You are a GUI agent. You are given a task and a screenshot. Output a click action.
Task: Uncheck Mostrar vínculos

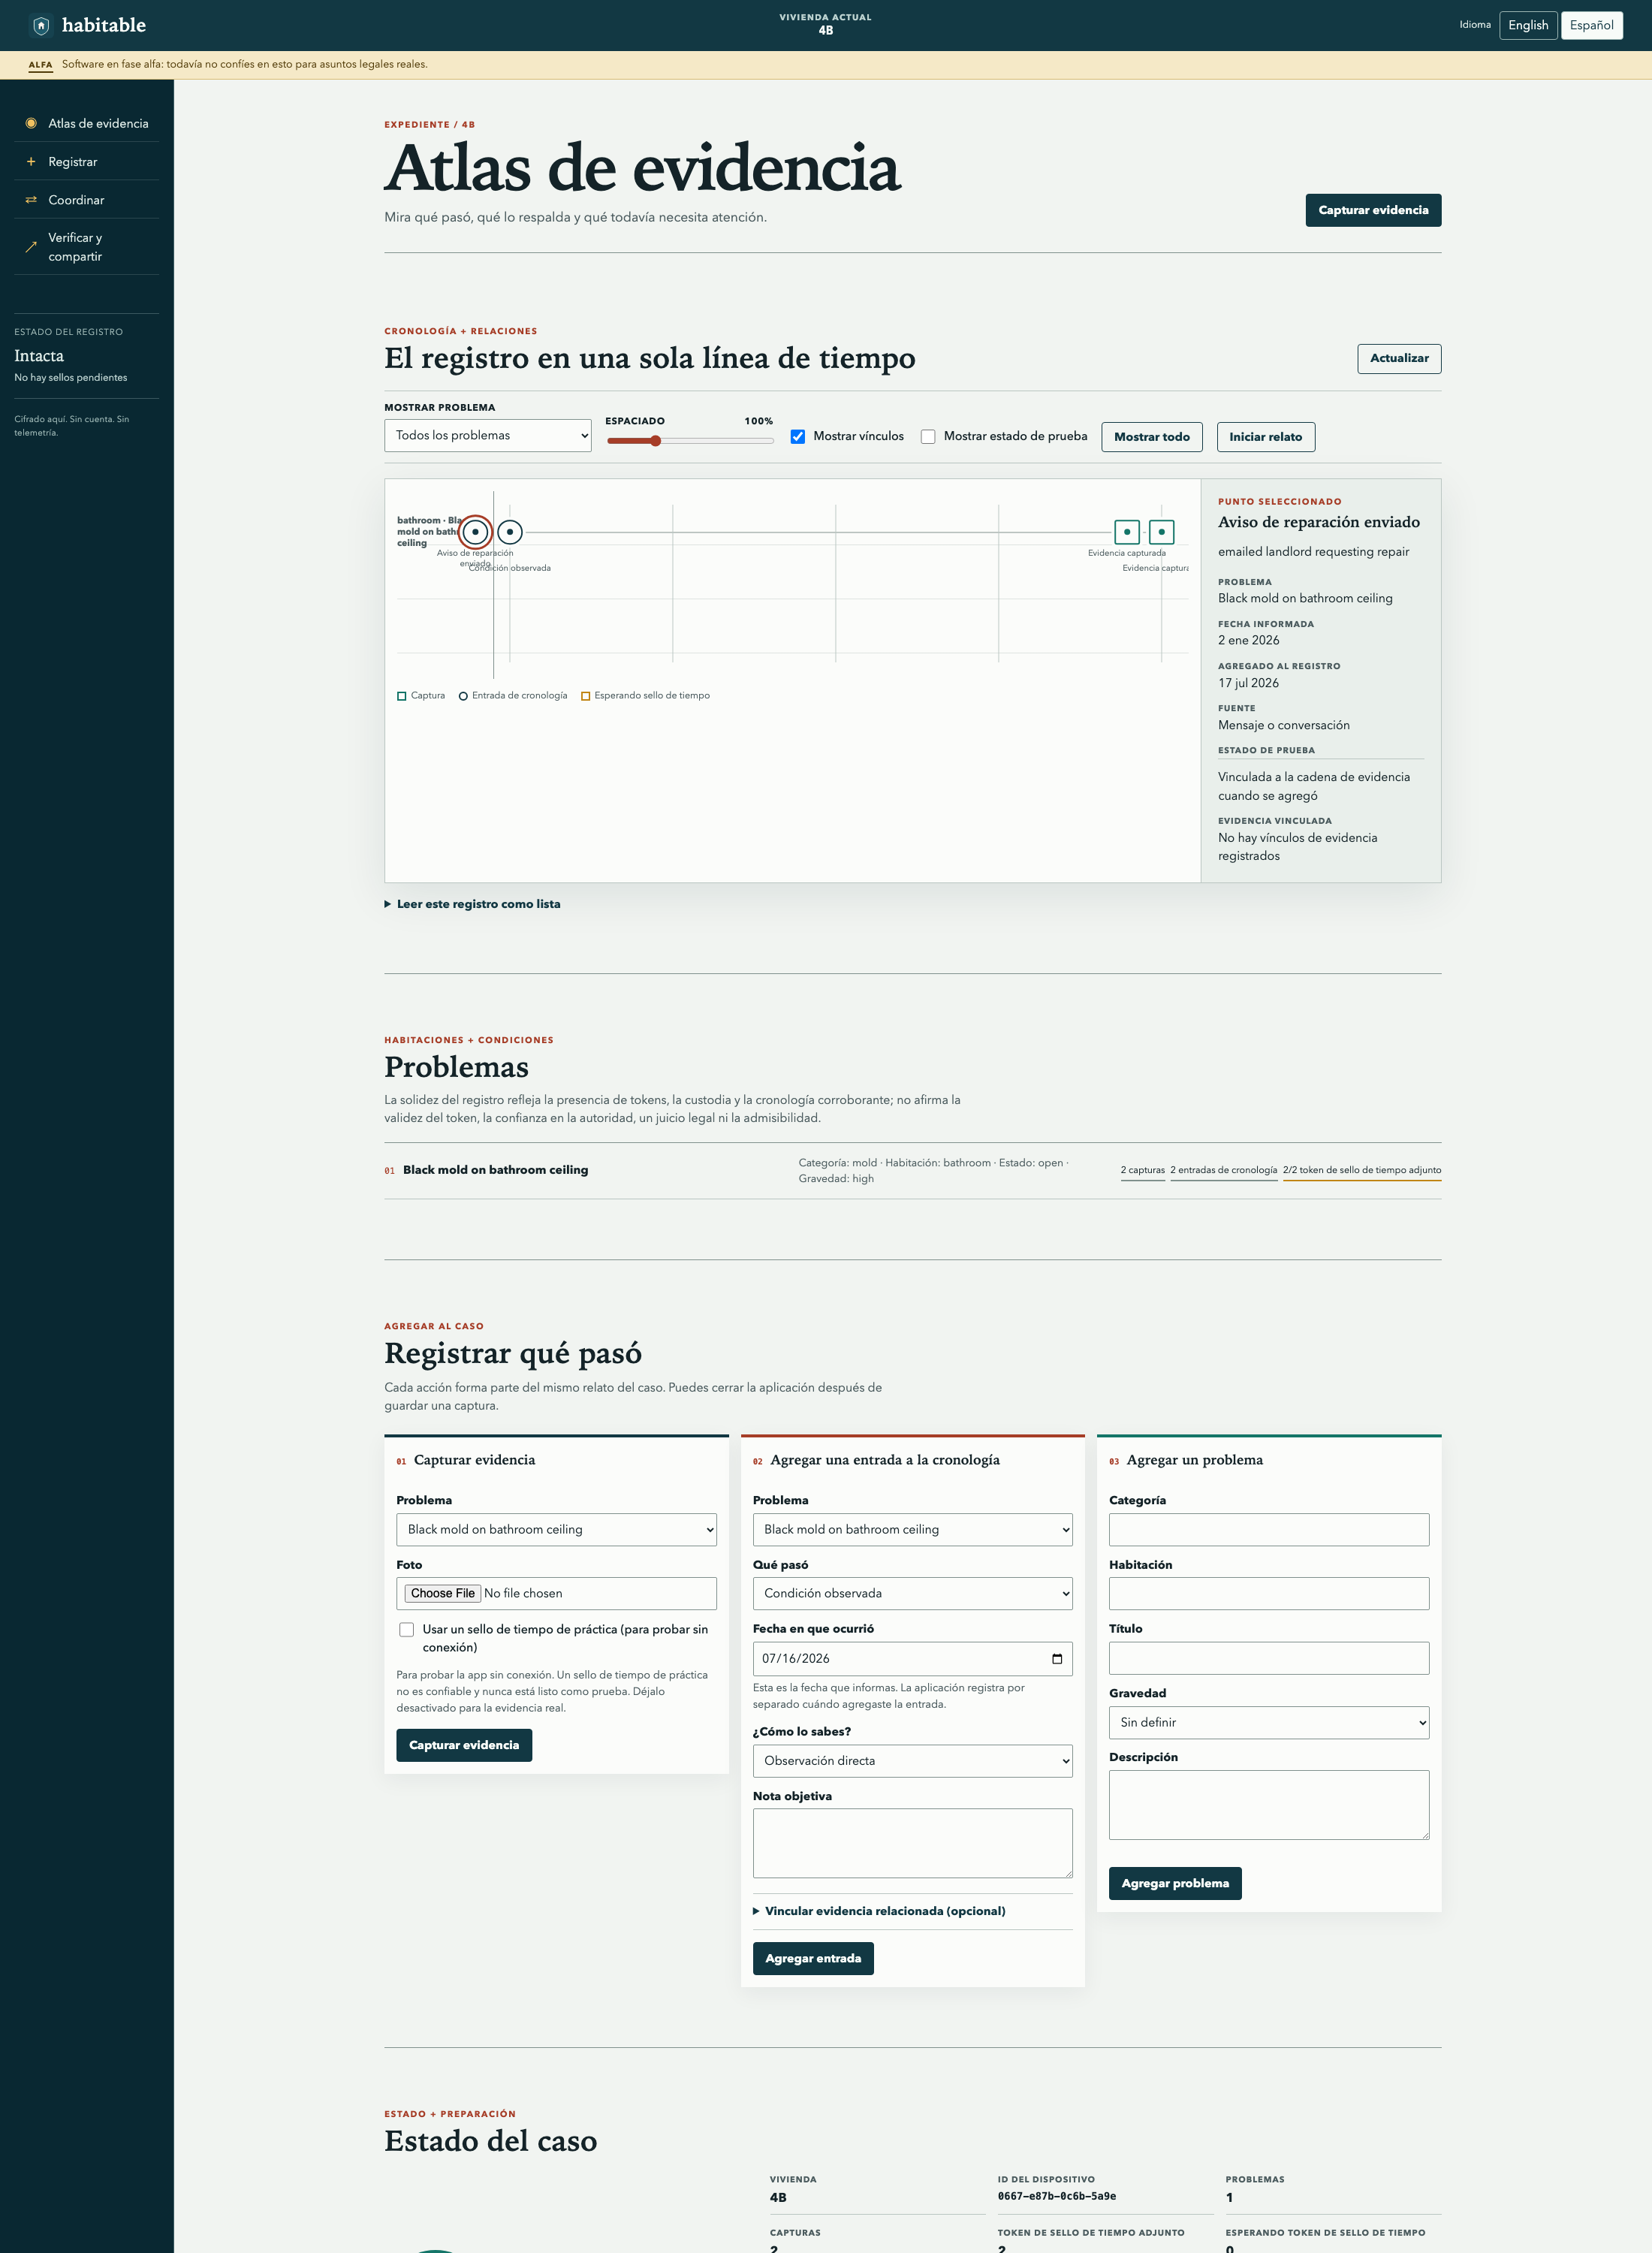point(798,436)
